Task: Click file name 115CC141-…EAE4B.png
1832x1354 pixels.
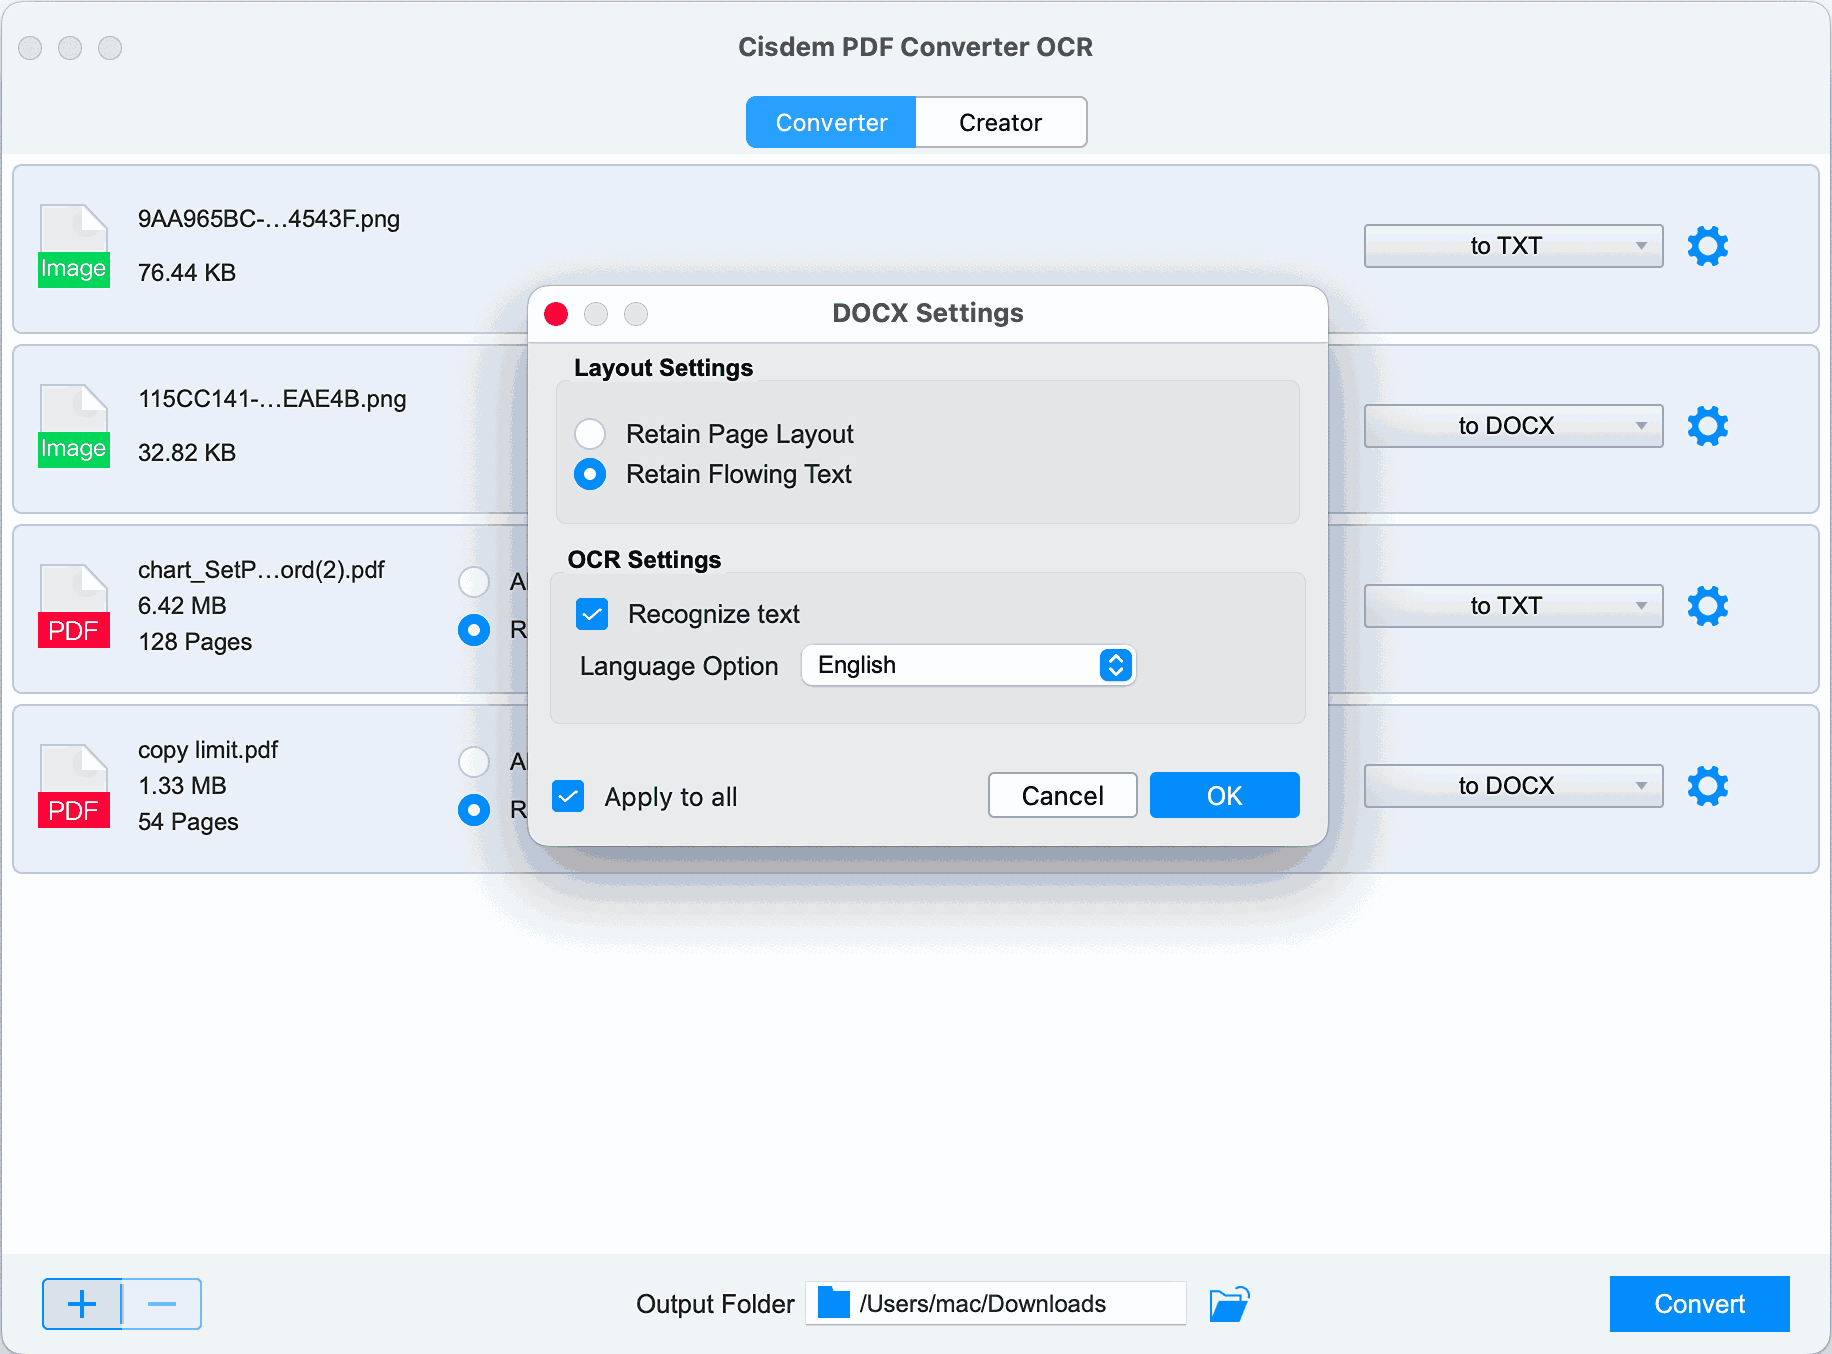Action: pyautogui.click(x=272, y=399)
